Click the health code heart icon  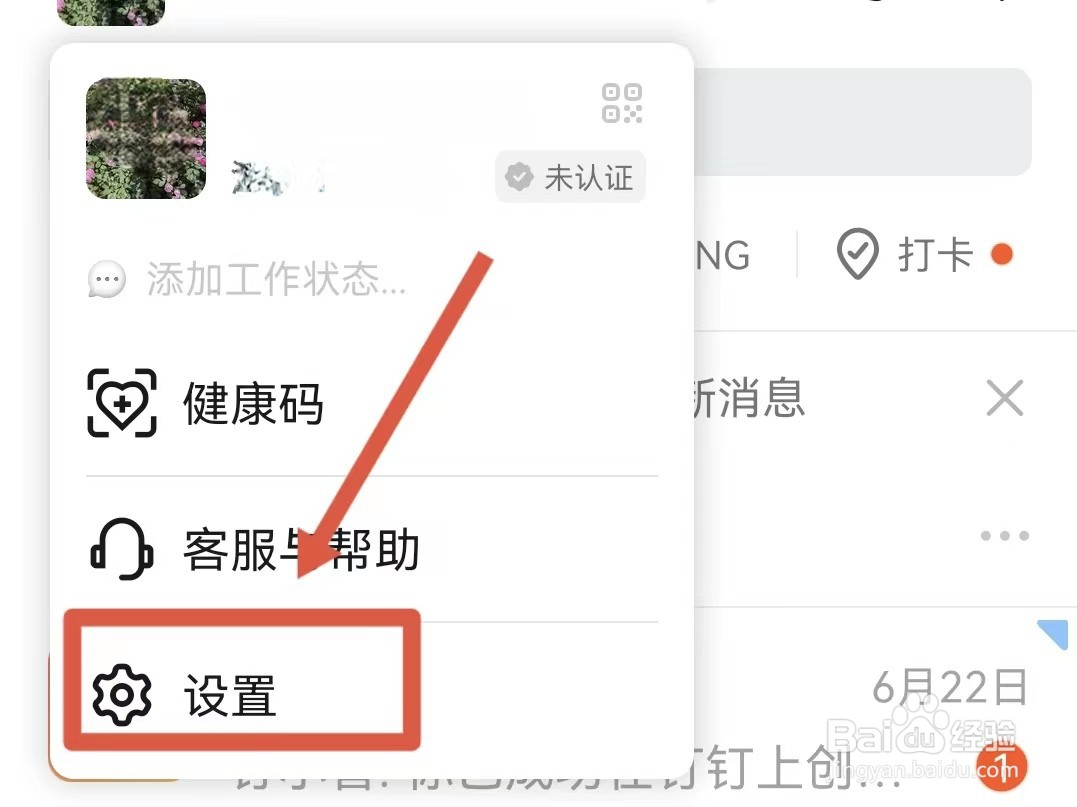(x=122, y=403)
